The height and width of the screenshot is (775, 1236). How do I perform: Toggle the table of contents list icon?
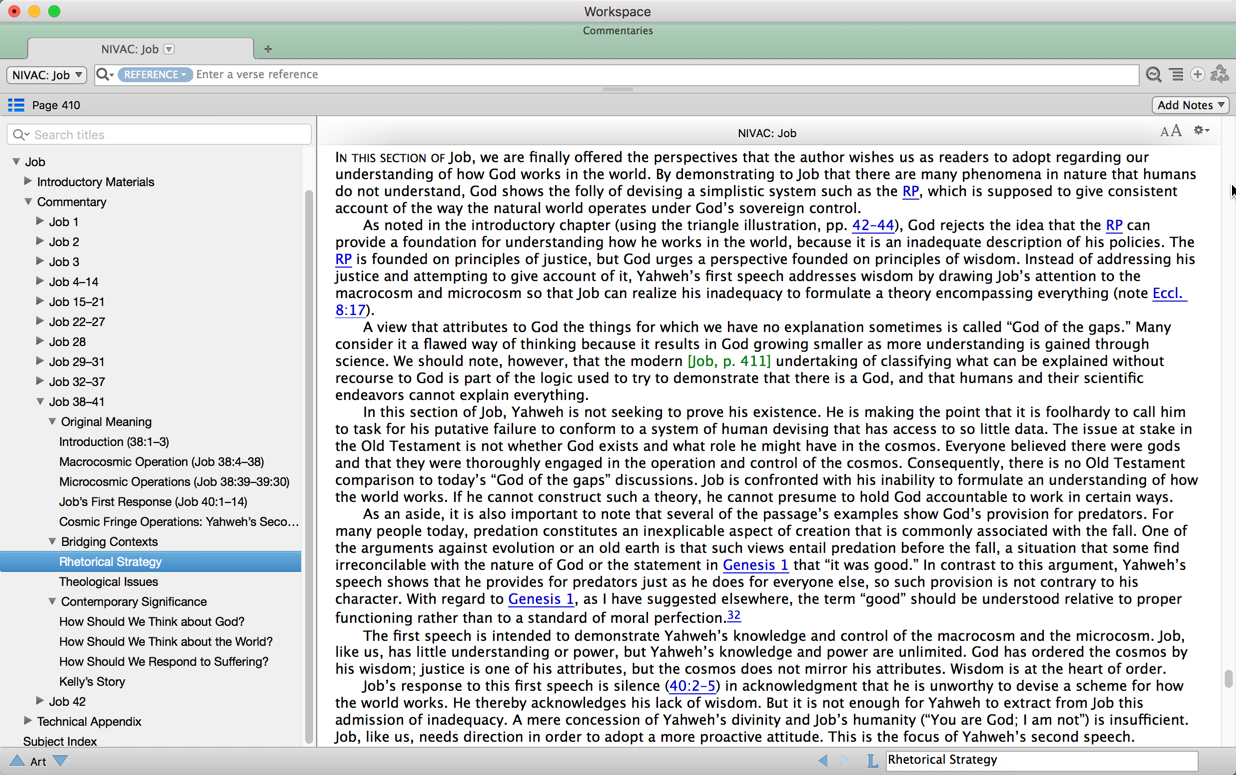point(16,105)
